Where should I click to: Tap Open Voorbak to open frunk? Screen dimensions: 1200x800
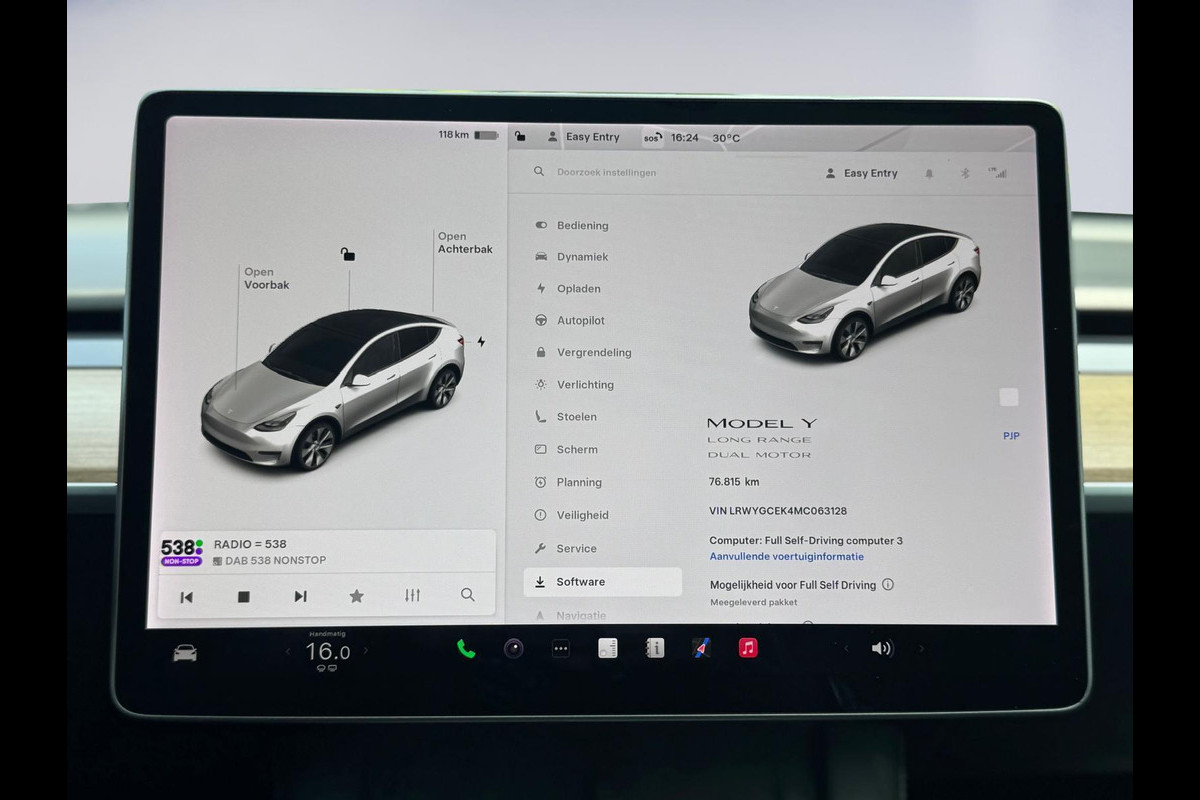267,278
